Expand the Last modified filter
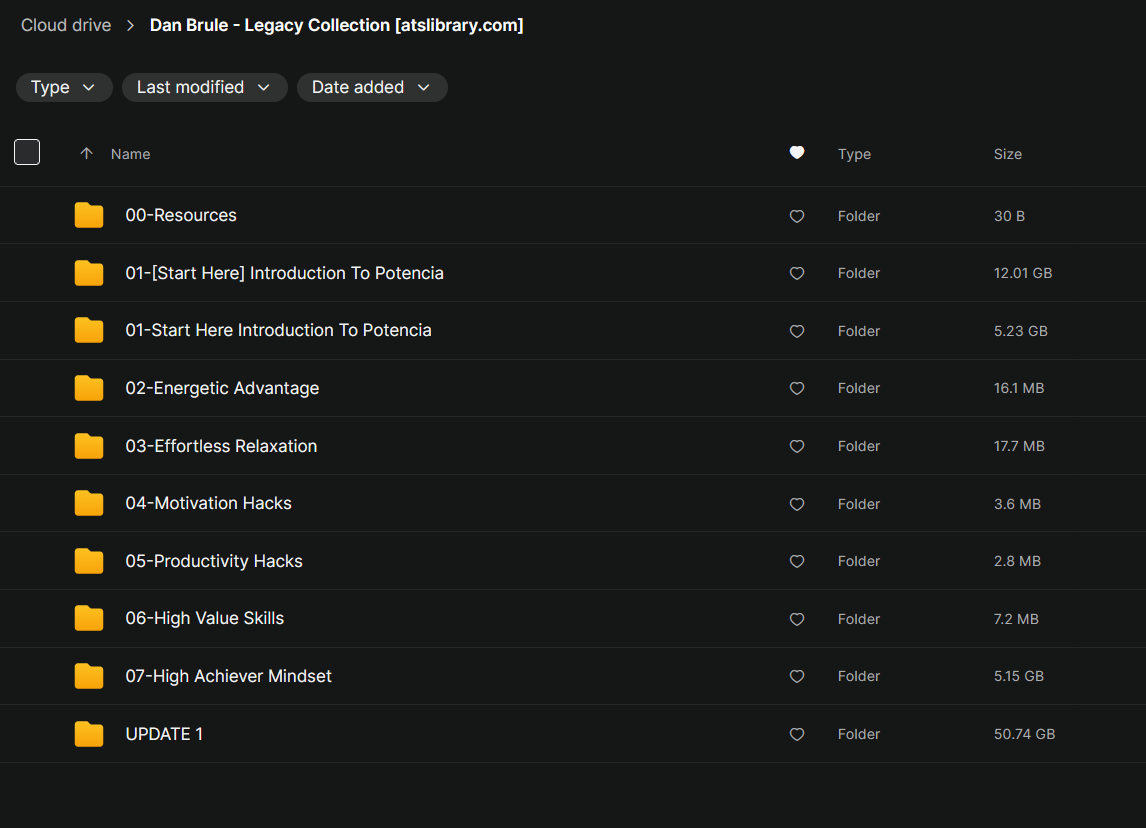 204,87
